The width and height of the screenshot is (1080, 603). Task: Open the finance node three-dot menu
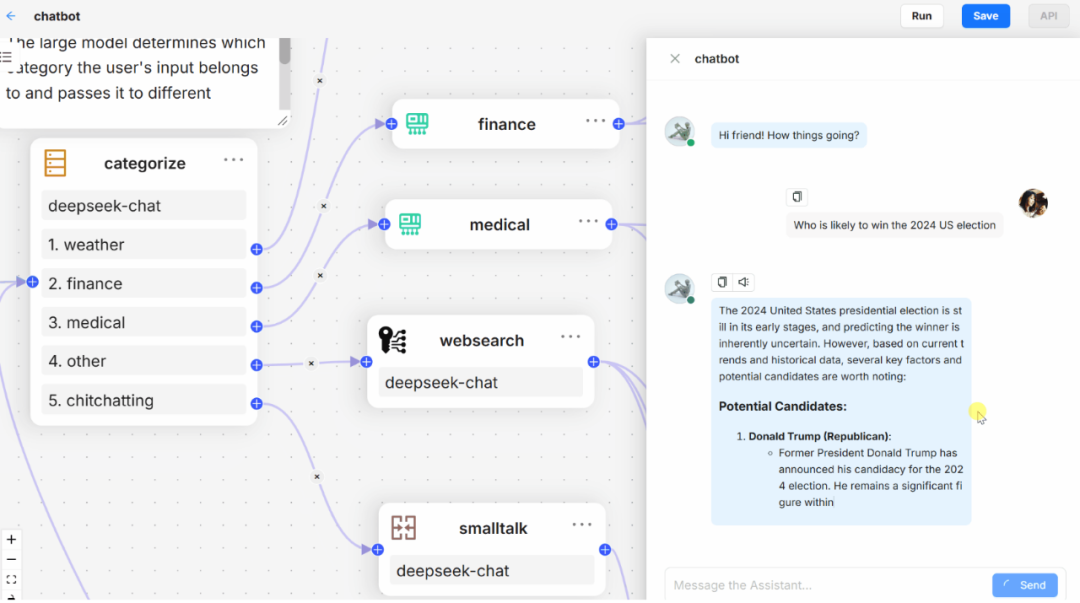point(595,121)
